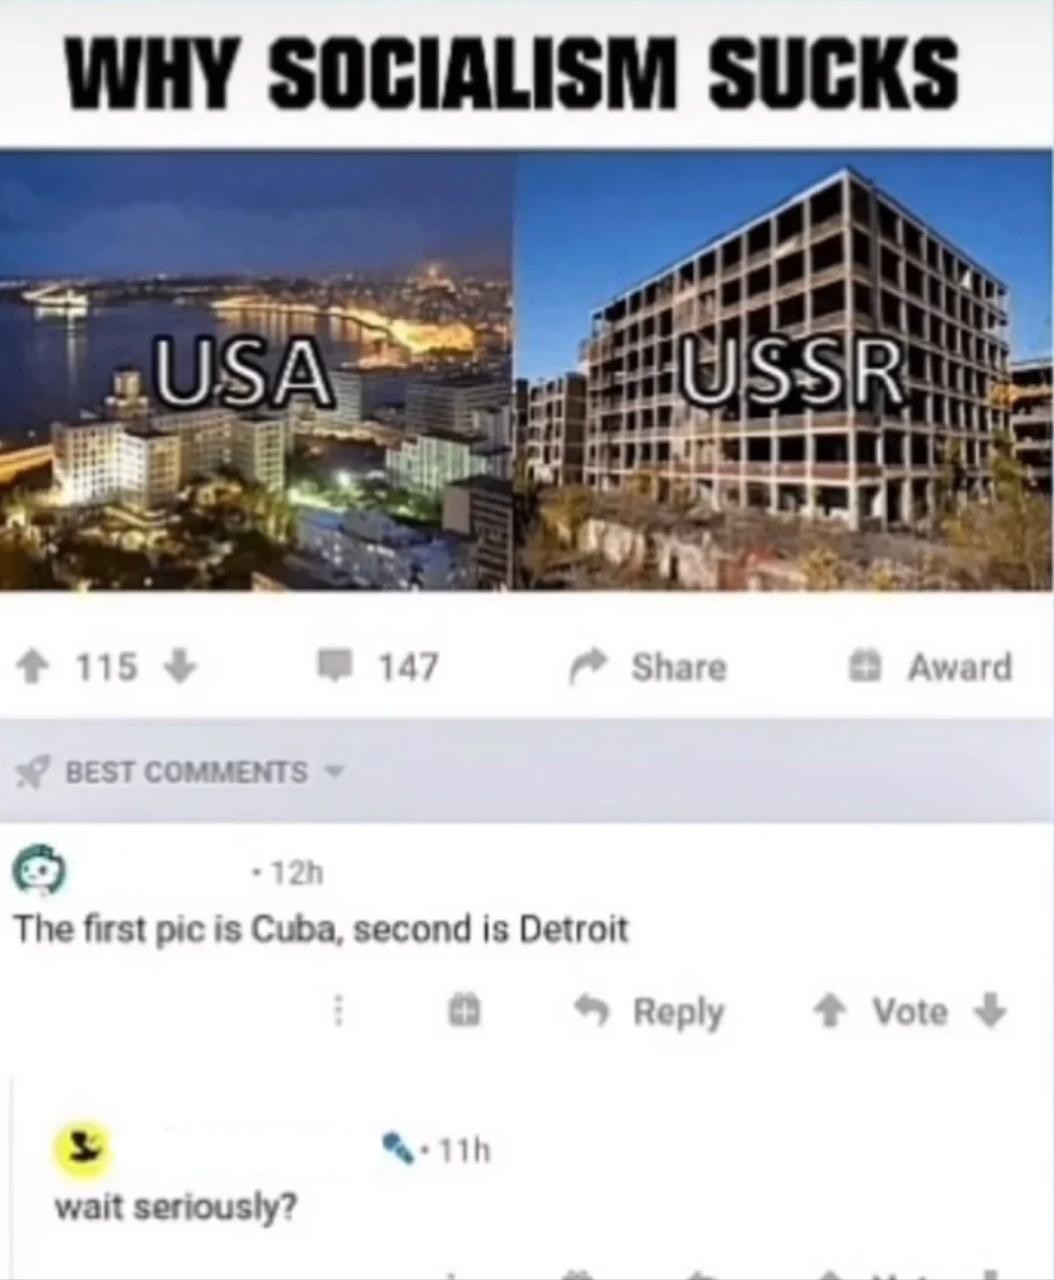Expand the Best Comments sort dropdown
This screenshot has height=1280, width=1054.
point(335,772)
